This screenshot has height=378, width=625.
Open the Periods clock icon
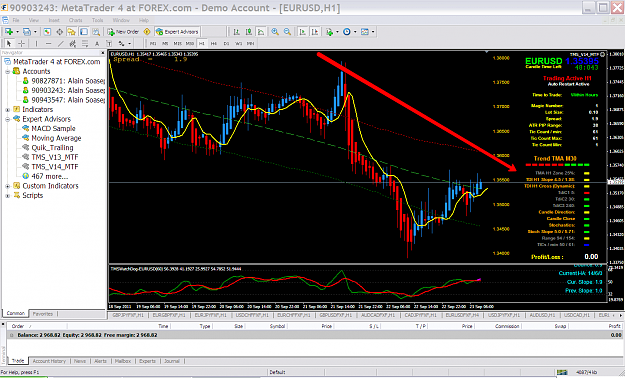[x=347, y=32]
